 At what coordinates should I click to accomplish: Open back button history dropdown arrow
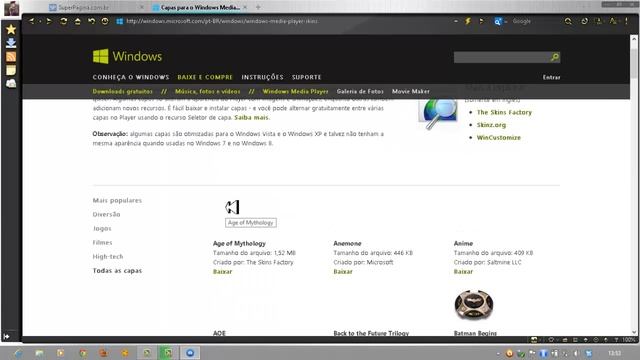[x=40, y=21]
